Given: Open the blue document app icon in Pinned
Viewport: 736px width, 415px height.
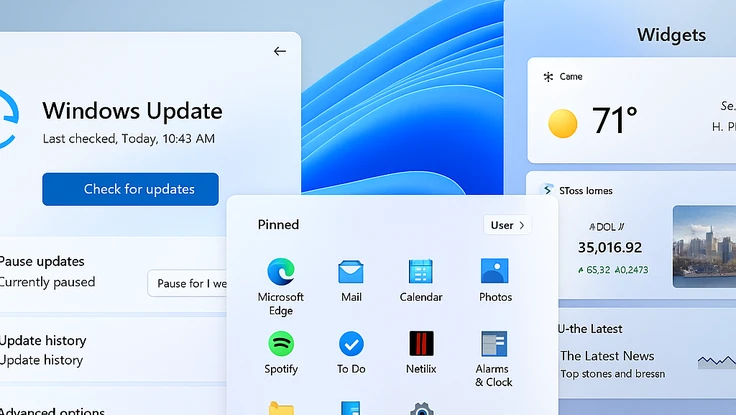Looking at the screenshot, I should pyautogui.click(x=351, y=408).
